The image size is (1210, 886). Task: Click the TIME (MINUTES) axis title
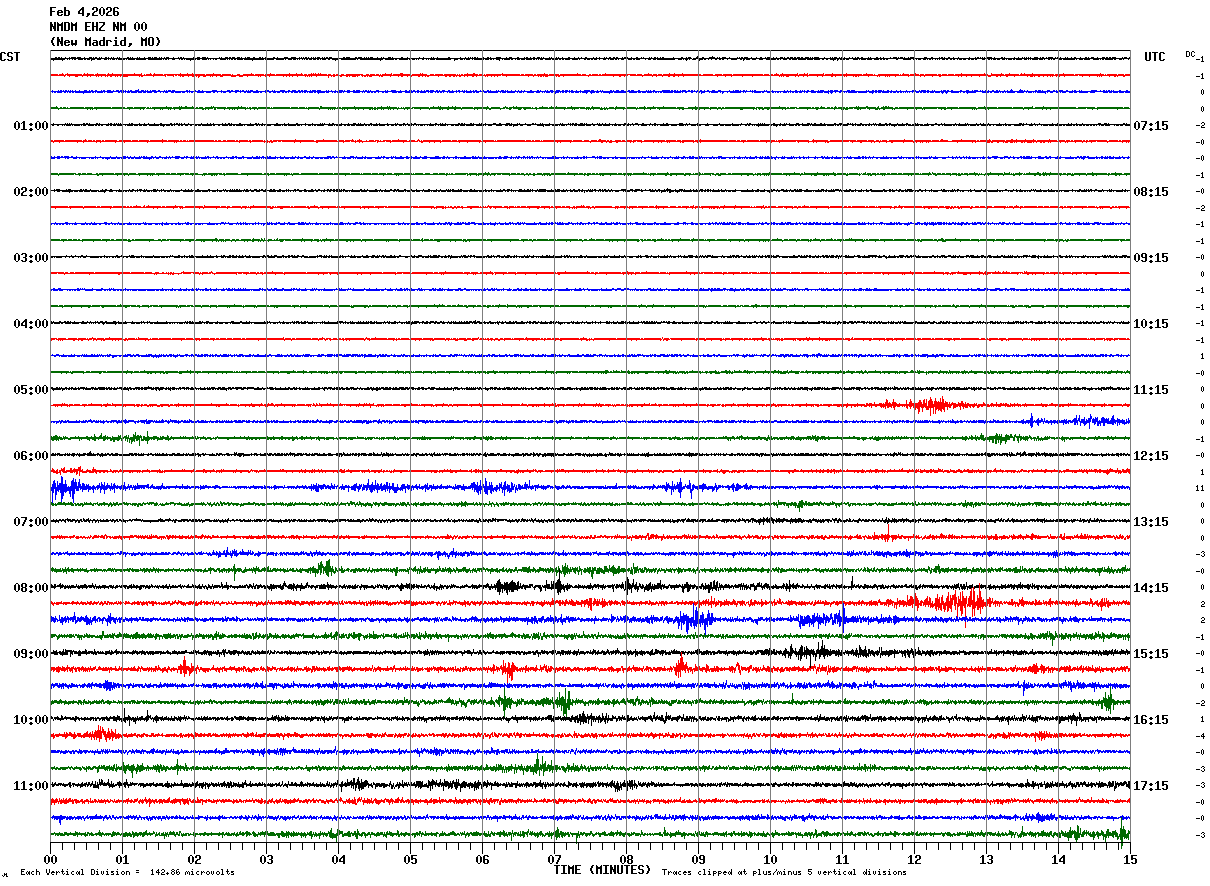(602, 870)
